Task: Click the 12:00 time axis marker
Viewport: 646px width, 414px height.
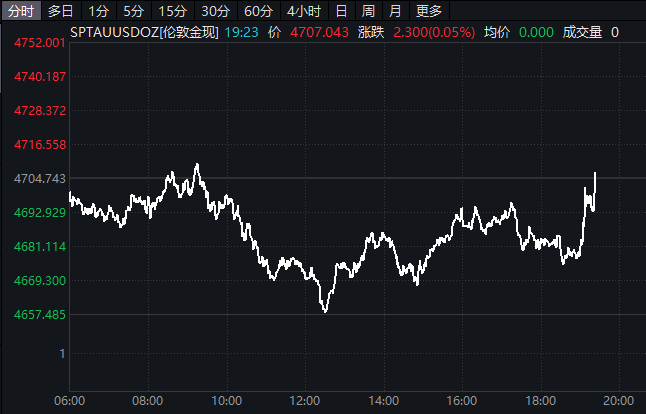Action: tap(305, 401)
